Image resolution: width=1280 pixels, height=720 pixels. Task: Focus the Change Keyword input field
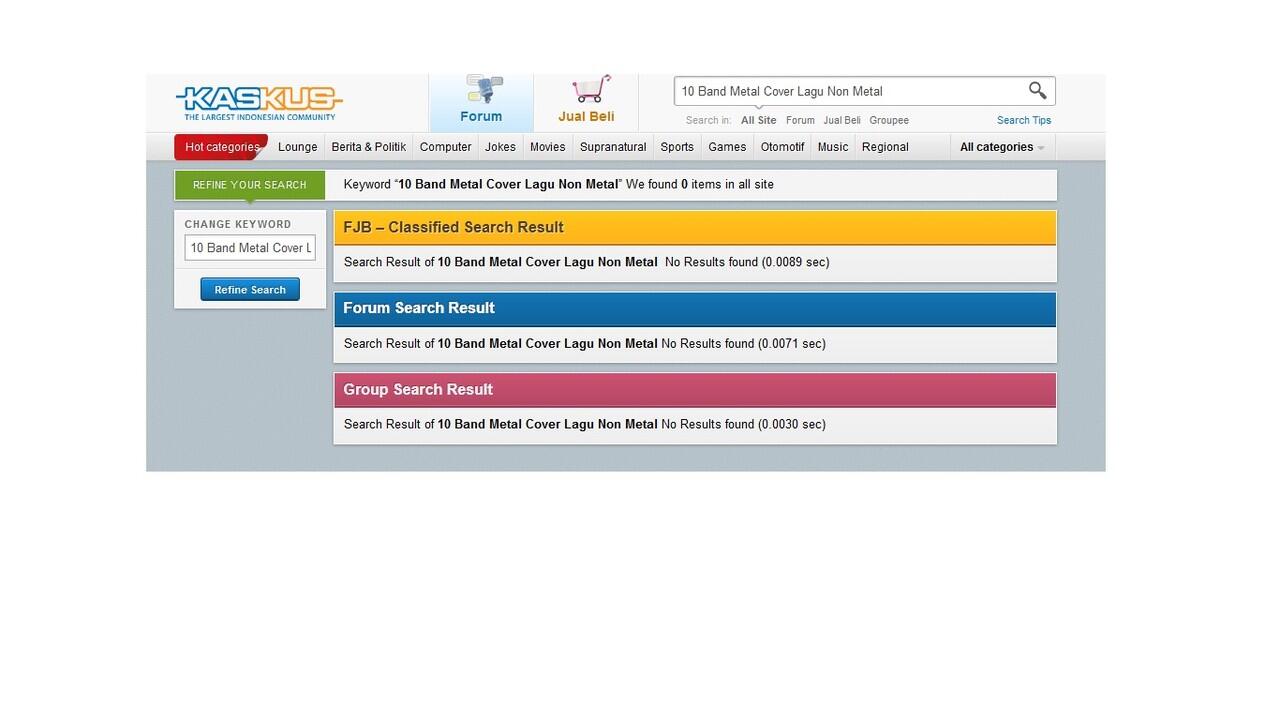click(250, 248)
